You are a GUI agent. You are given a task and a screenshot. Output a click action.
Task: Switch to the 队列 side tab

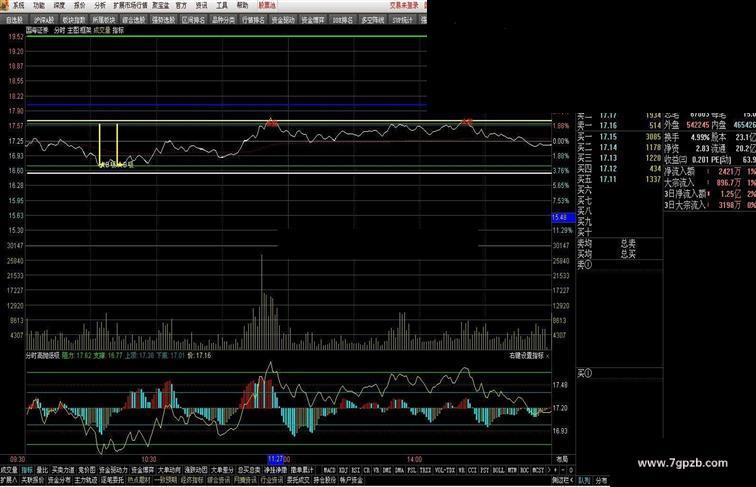click(584, 480)
